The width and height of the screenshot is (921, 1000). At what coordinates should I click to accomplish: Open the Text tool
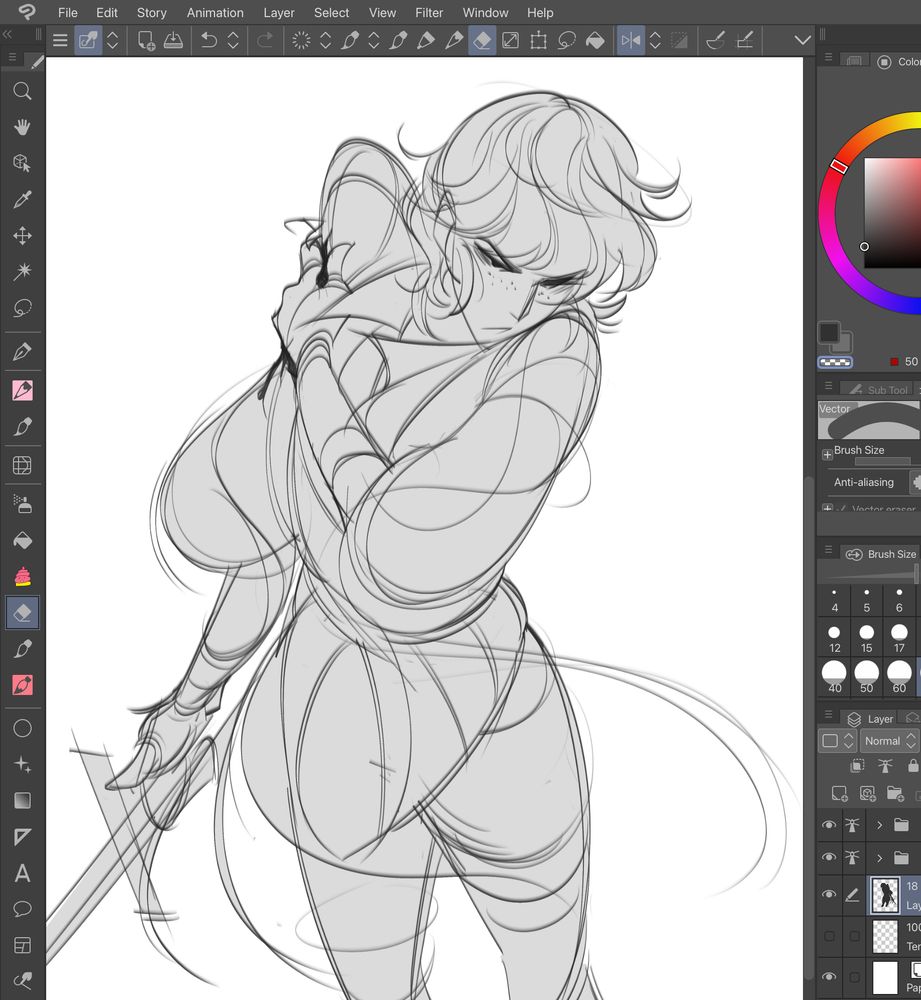pos(22,873)
